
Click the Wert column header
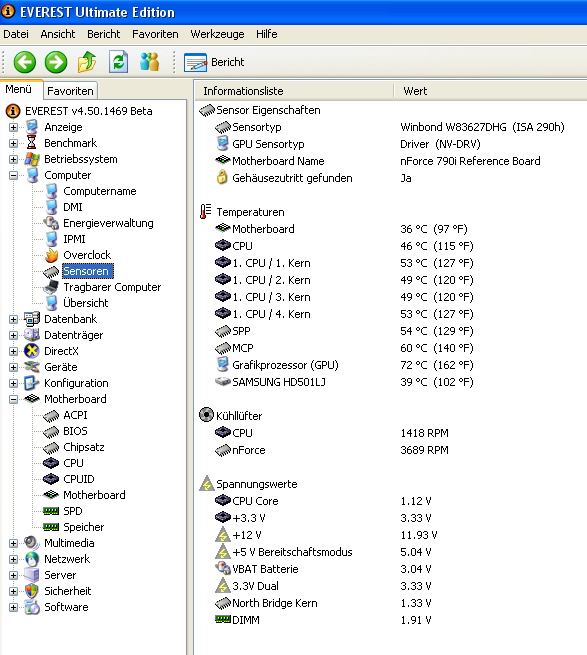point(490,91)
